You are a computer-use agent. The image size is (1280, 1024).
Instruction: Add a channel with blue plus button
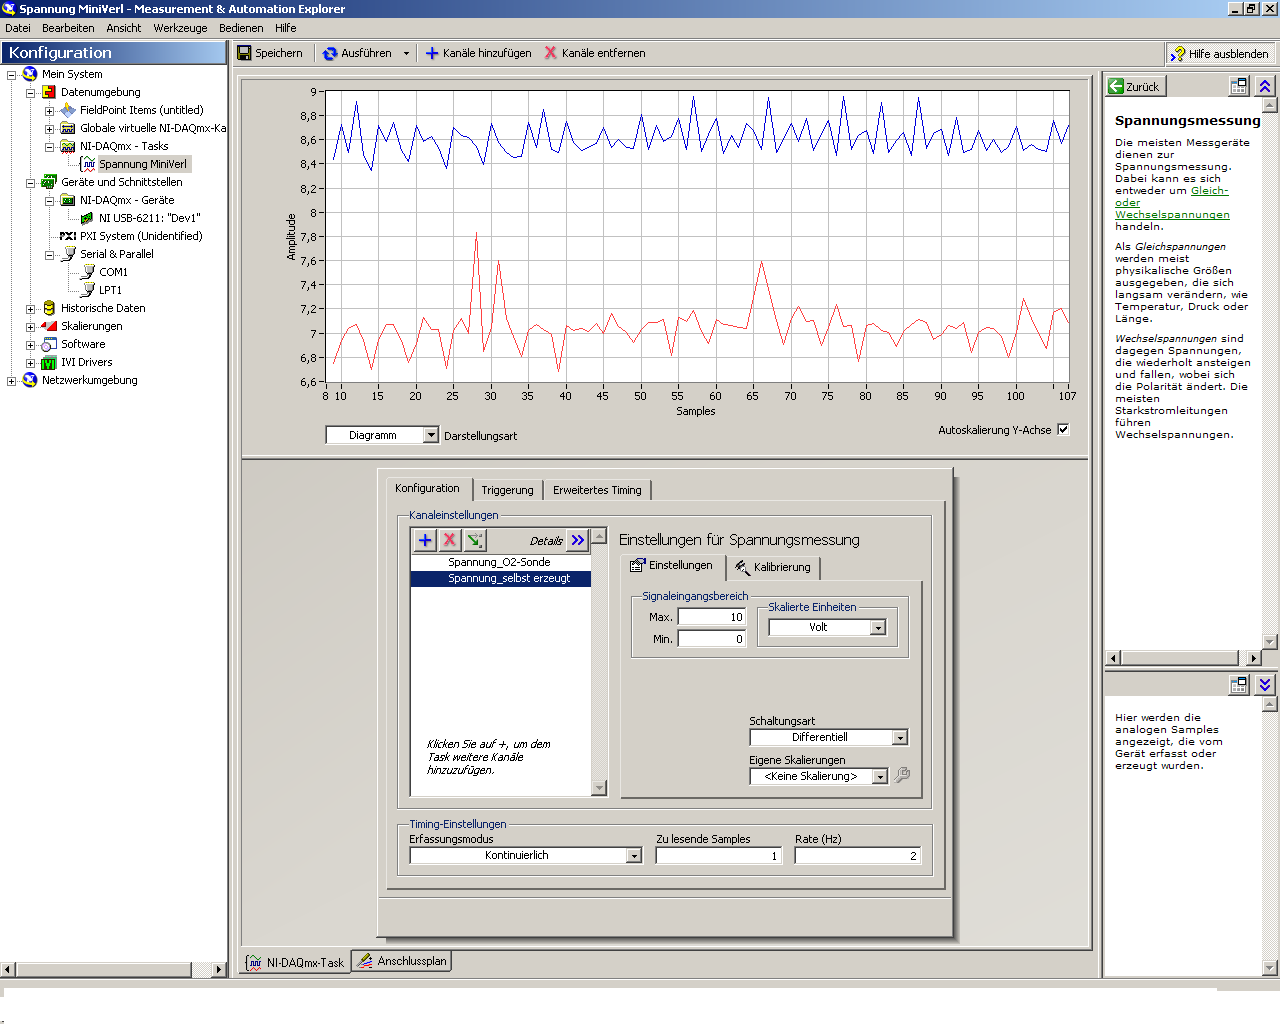pos(425,540)
